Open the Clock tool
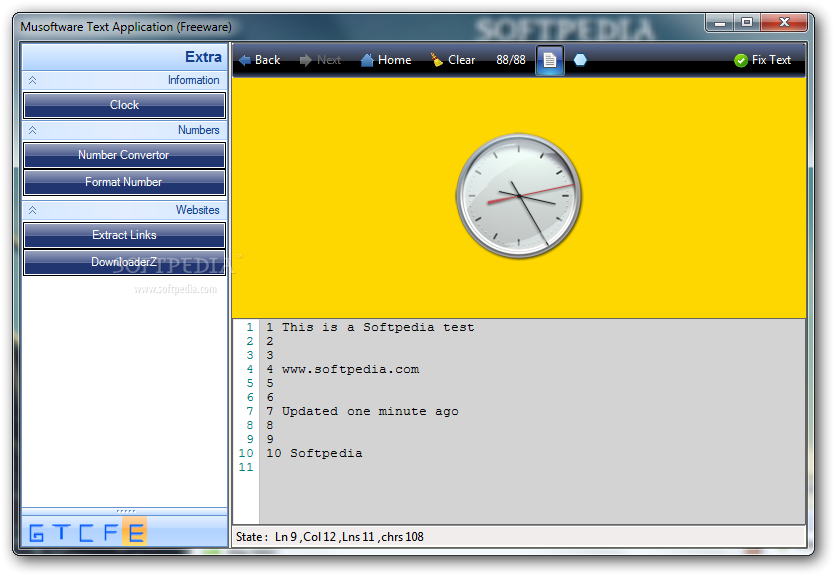Viewport: 835px width, 576px height. tap(124, 105)
